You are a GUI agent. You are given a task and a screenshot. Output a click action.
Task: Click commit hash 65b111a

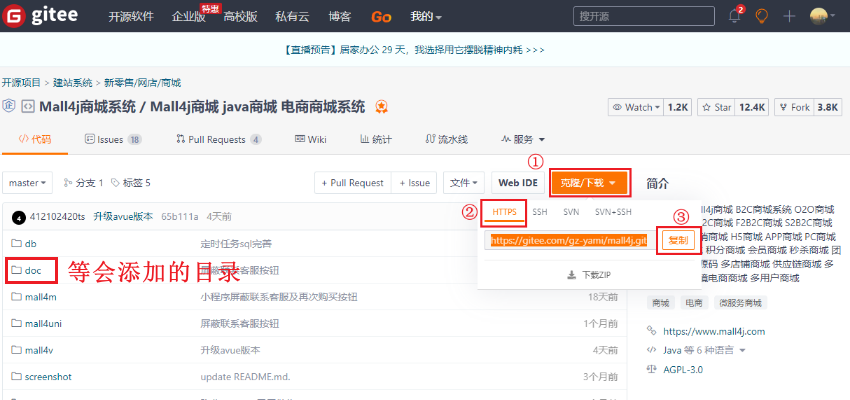[179, 217]
